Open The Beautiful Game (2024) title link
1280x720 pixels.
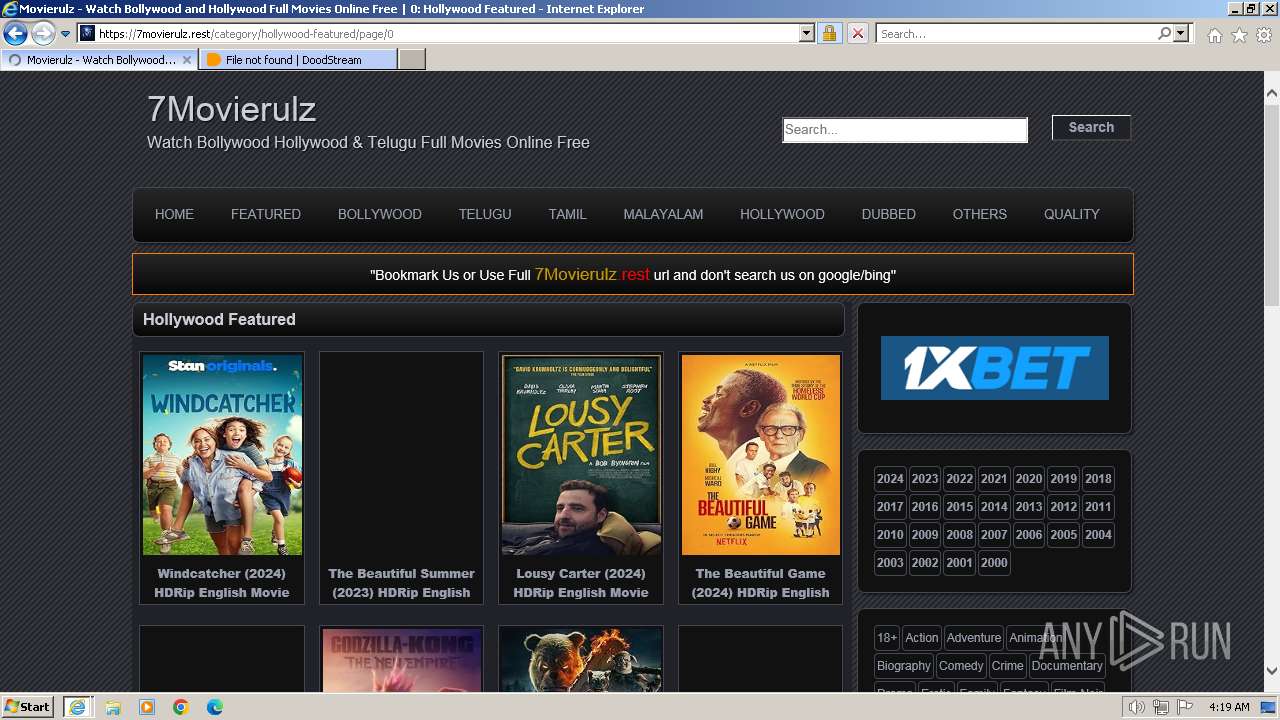(761, 583)
